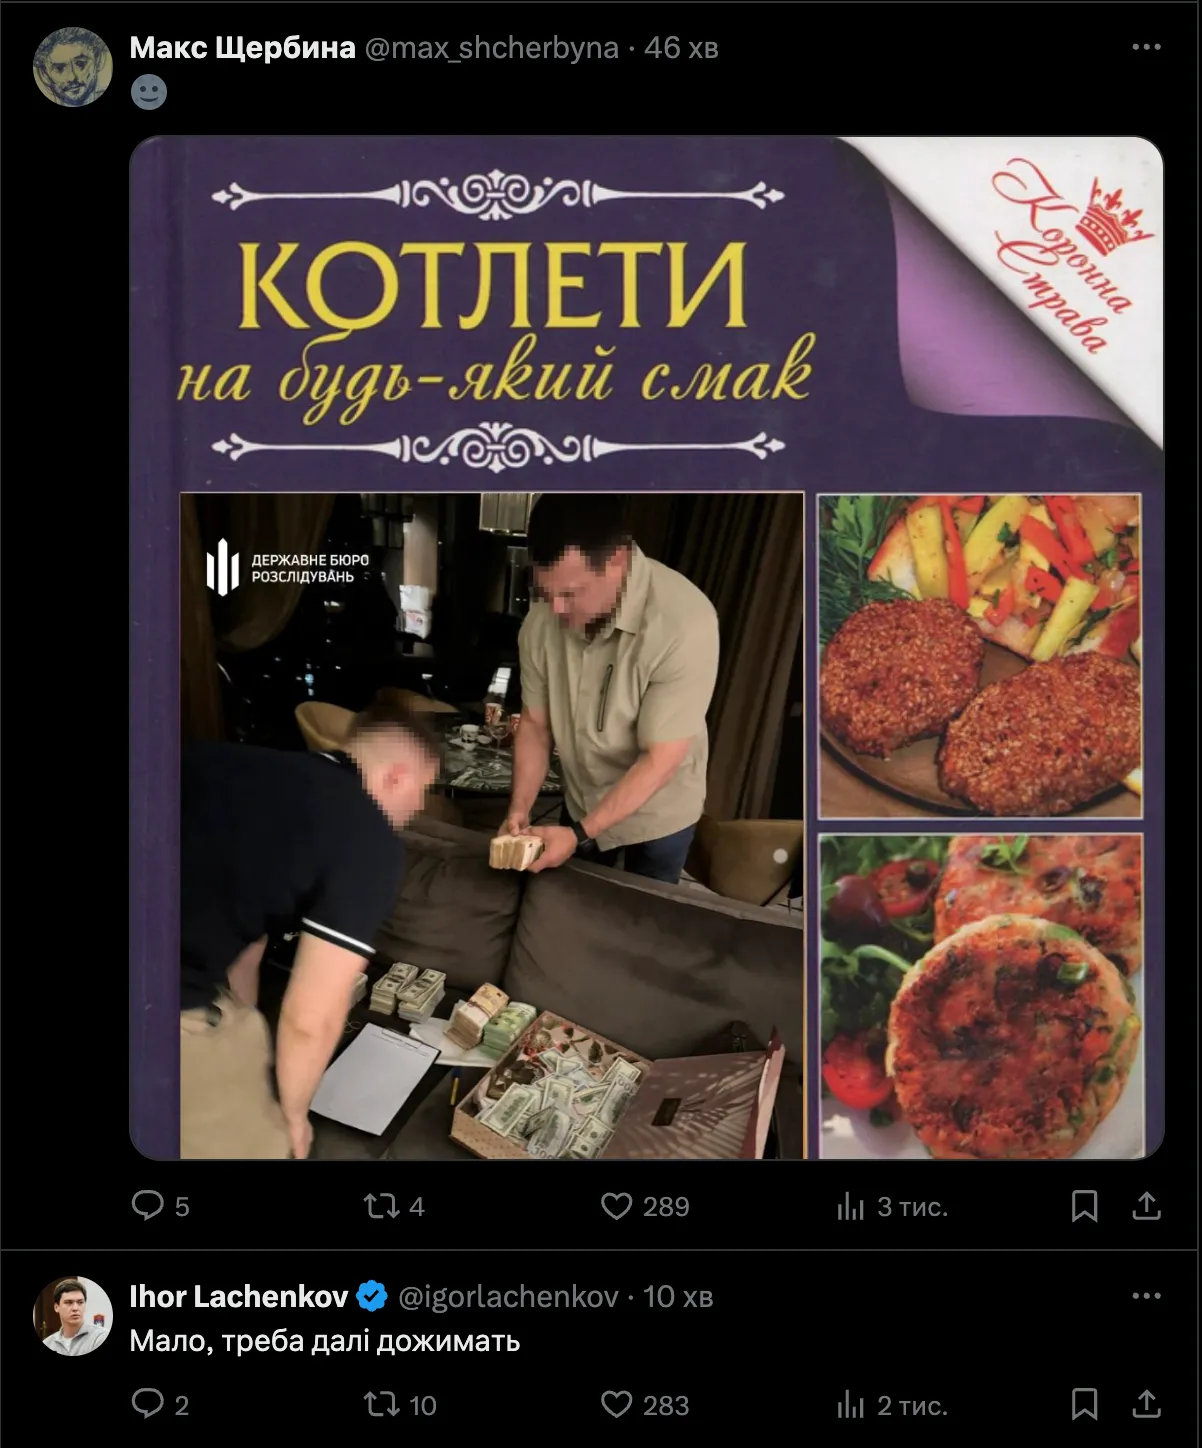The width and height of the screenshot is (1202, 1448).
Task: View analytics showing 2 тис. views
Action: 892,1405
